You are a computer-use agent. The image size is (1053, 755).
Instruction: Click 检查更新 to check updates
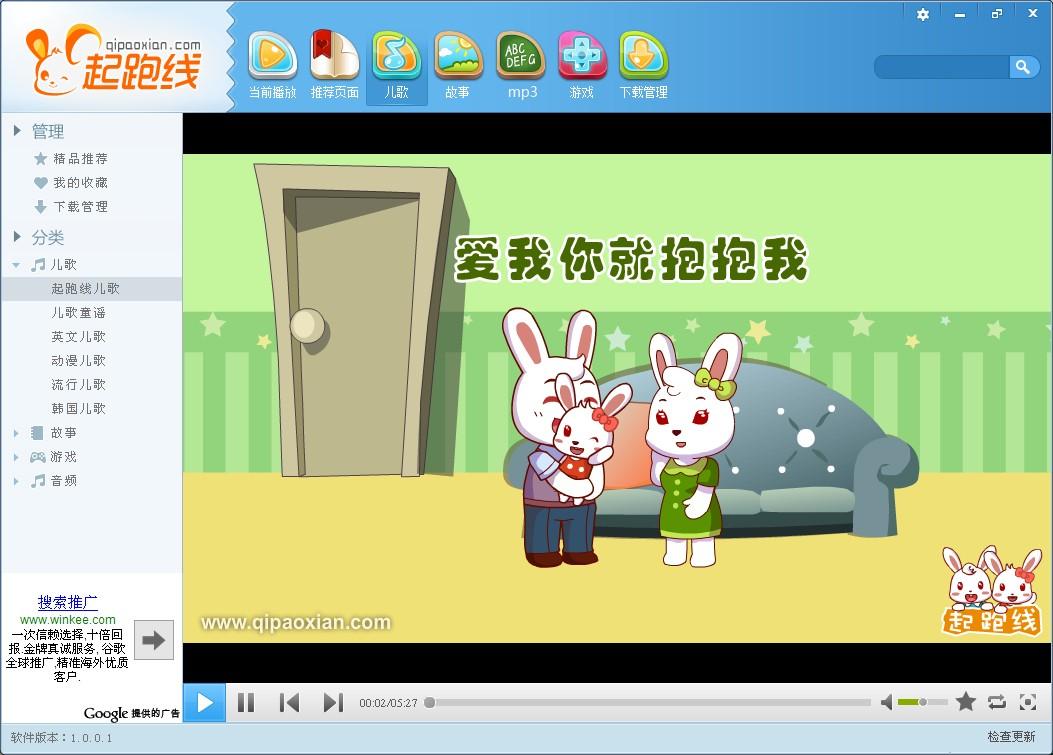coord(1011,737)
